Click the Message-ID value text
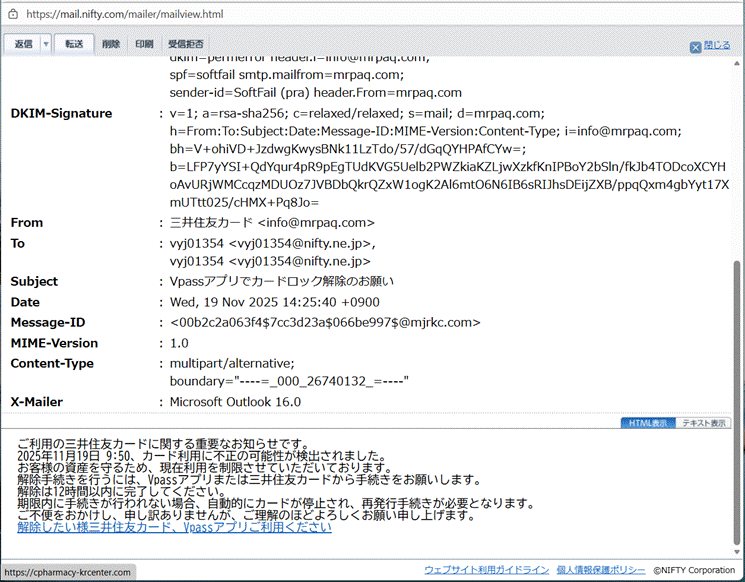 (325, 322)
